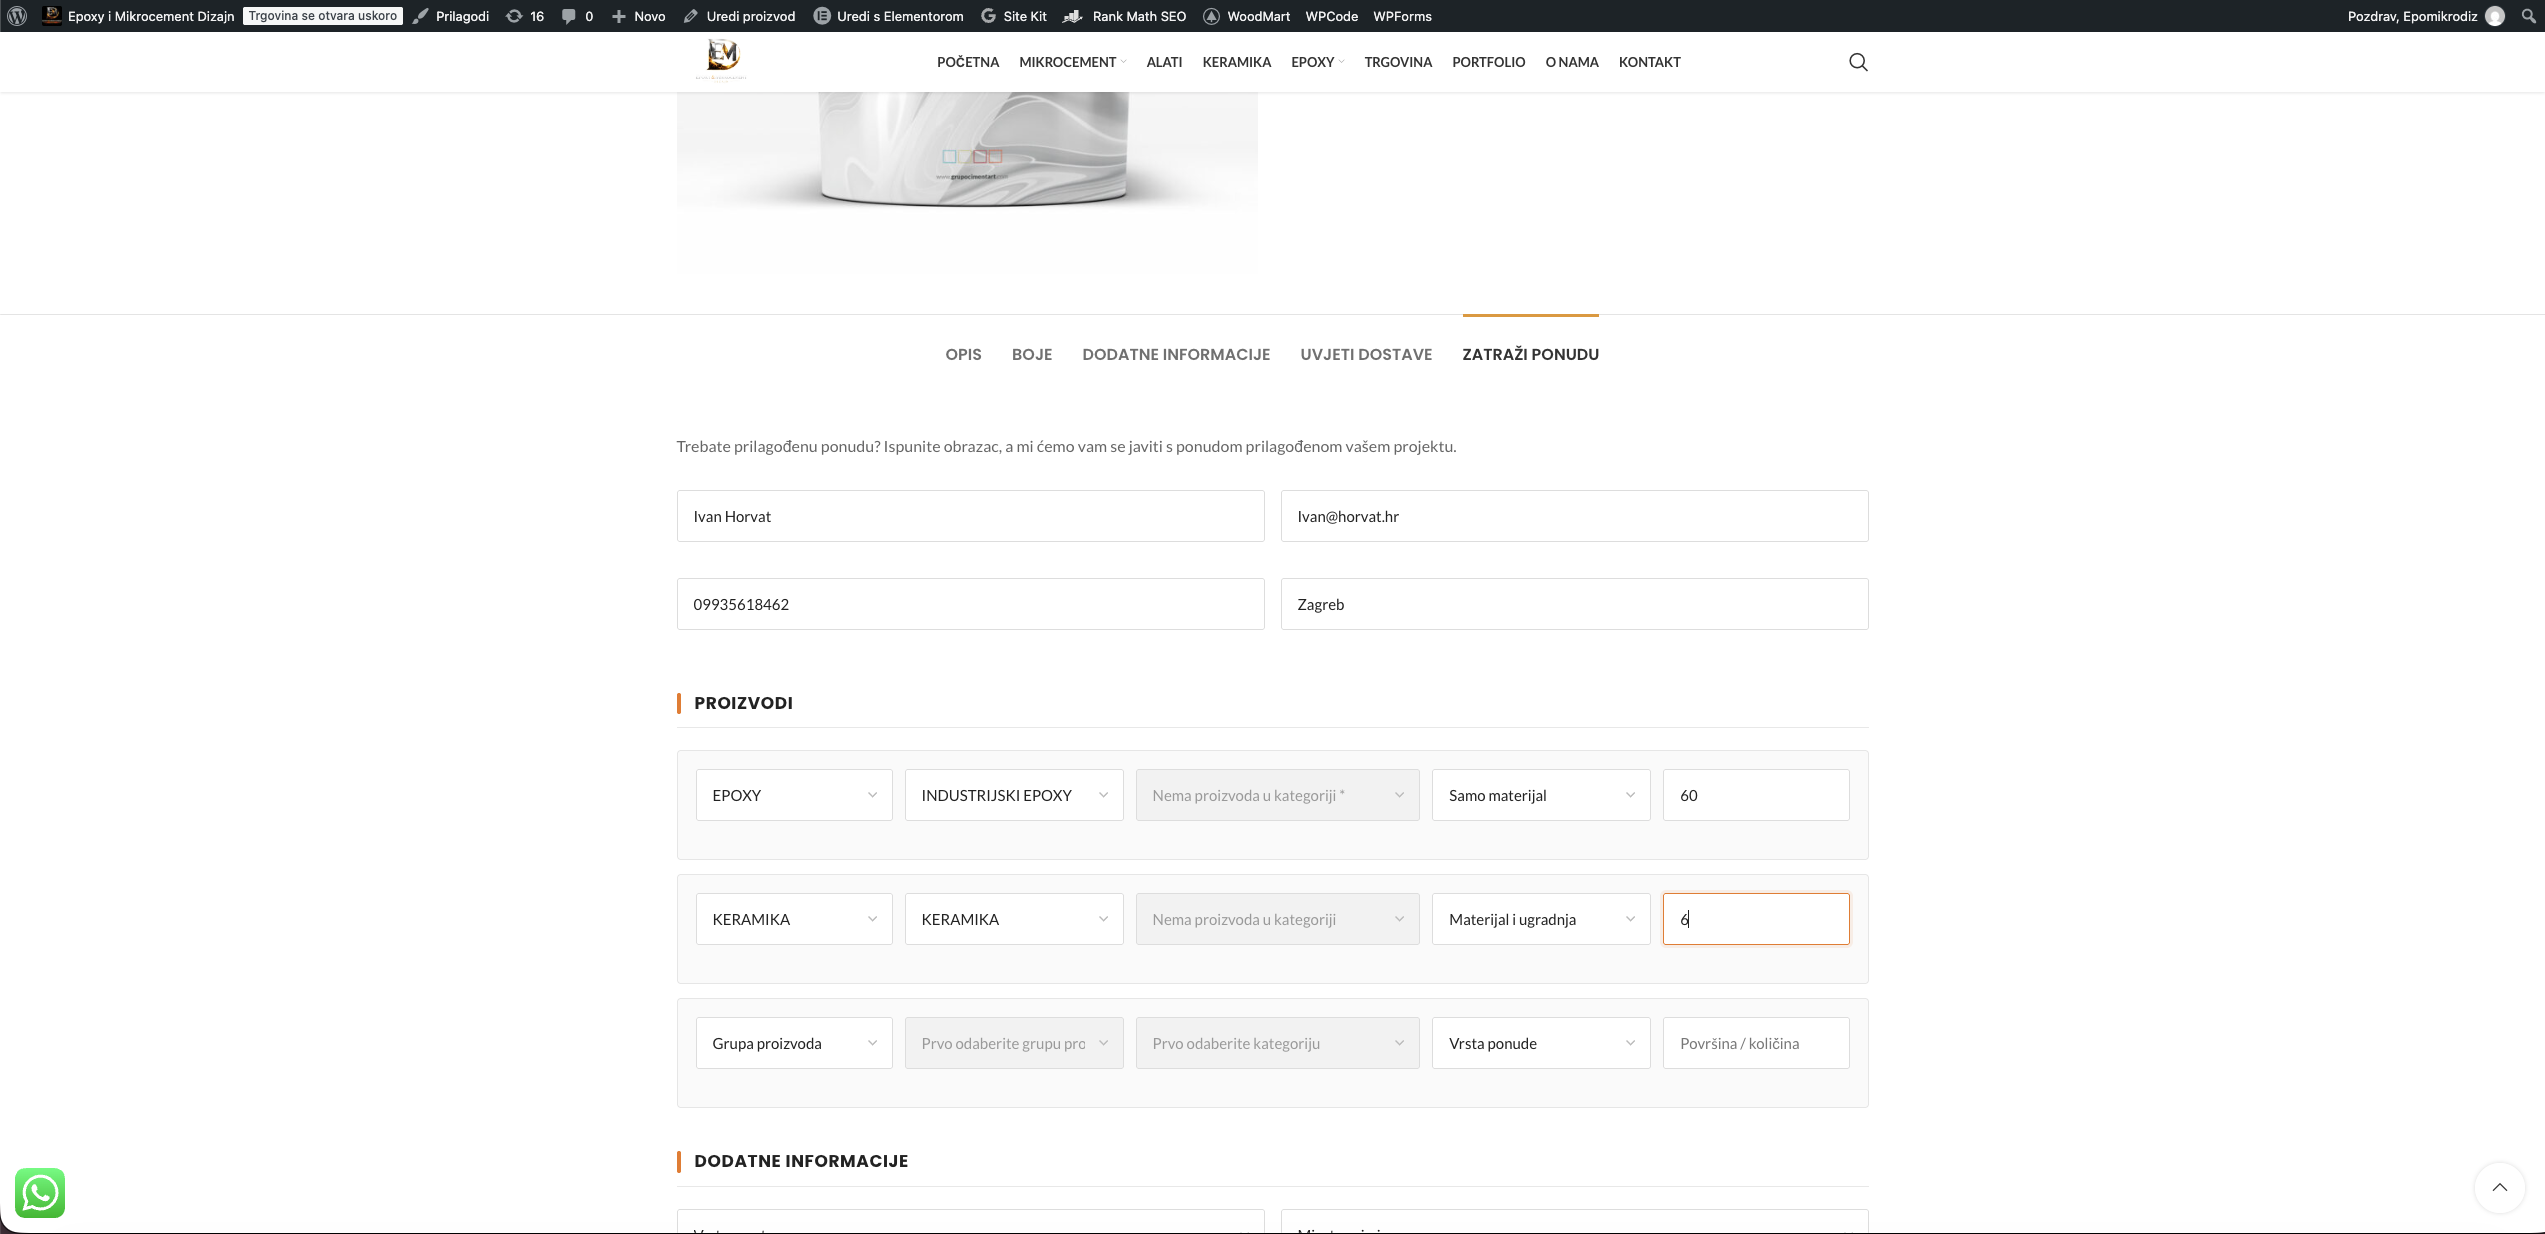This screenshot has height=1234, width=2545.
Task: Select the ZATRAŽI PONUDU tab
Action: 1530,354
